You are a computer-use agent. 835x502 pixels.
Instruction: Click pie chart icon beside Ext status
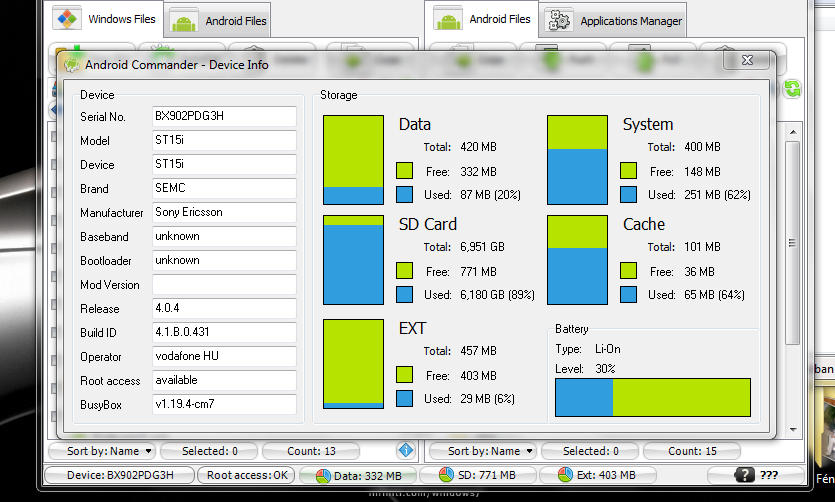click(x=565, y=474)
